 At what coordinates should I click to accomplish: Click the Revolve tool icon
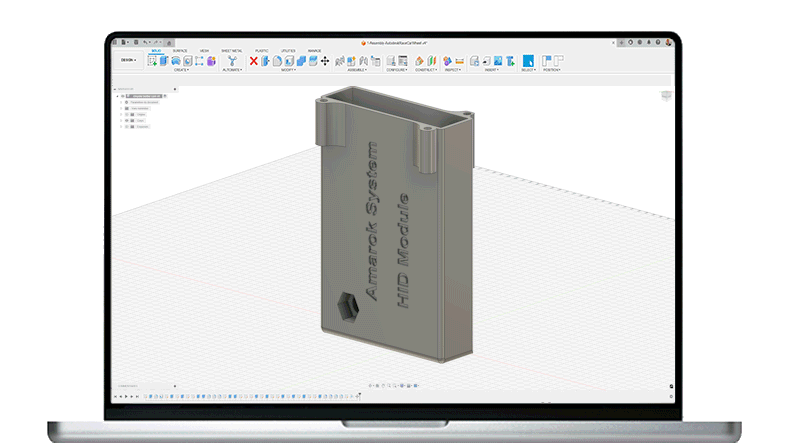(176, 61)
